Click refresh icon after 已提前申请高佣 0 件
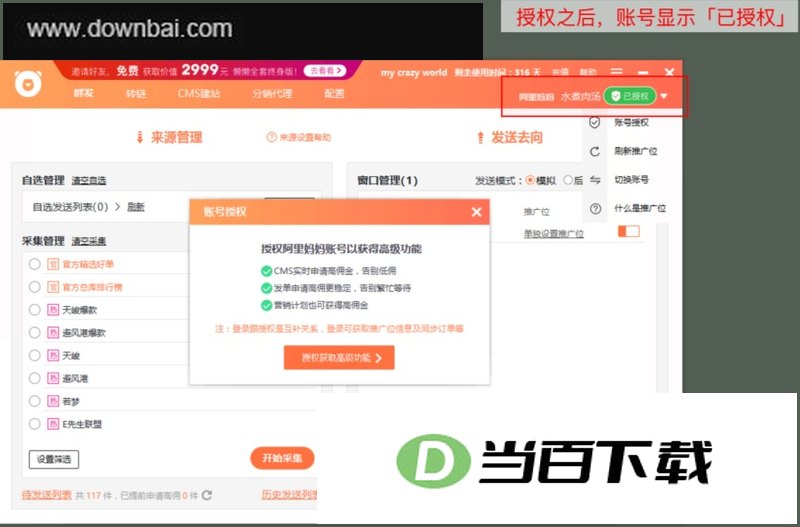This screenshot has width=800, height=527. 207,495
